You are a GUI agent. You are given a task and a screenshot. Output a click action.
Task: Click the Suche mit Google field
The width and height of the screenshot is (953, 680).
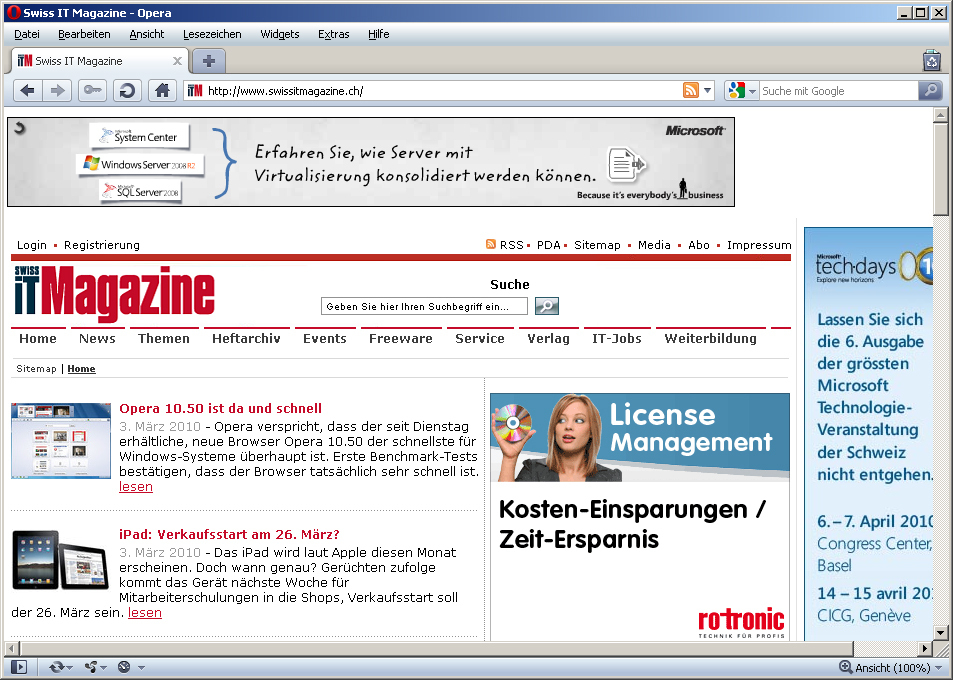tap(838, 91)
